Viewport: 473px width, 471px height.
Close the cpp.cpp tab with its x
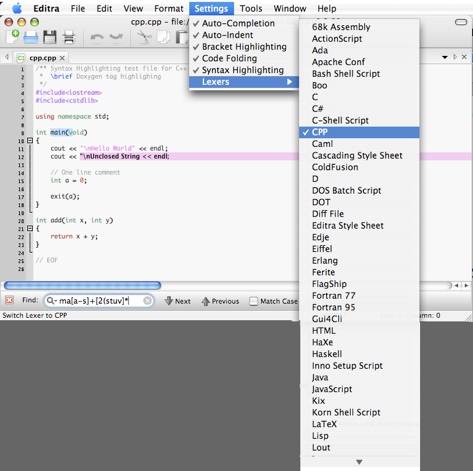(62, 58)
